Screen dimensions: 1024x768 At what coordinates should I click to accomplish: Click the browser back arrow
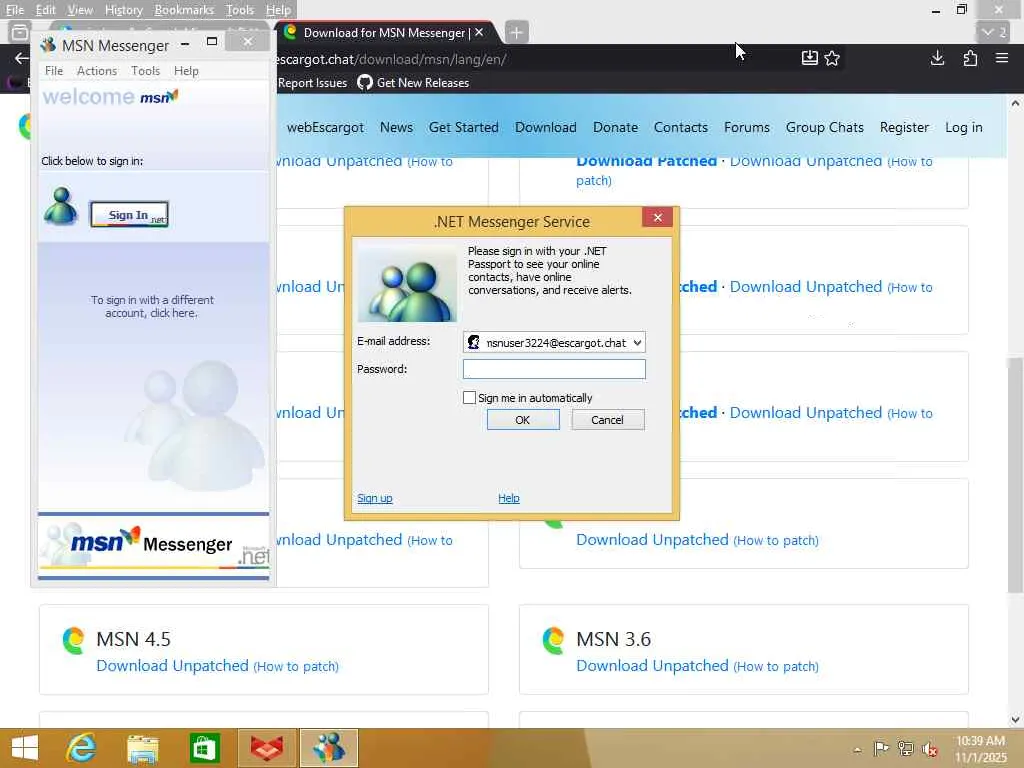click(22, 58)
